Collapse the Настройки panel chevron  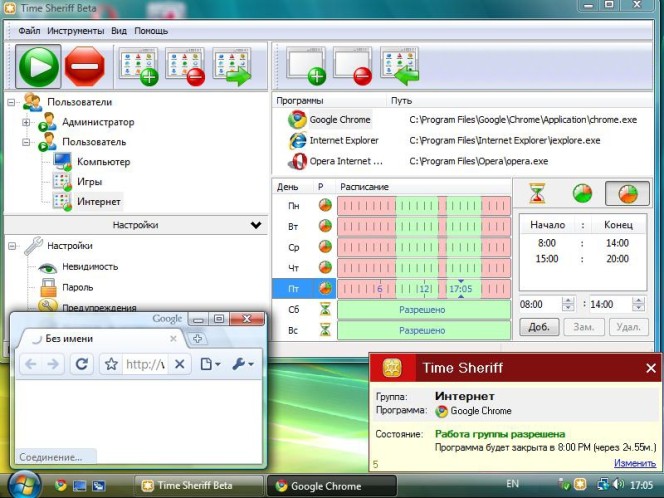click(x=256, y=225)
